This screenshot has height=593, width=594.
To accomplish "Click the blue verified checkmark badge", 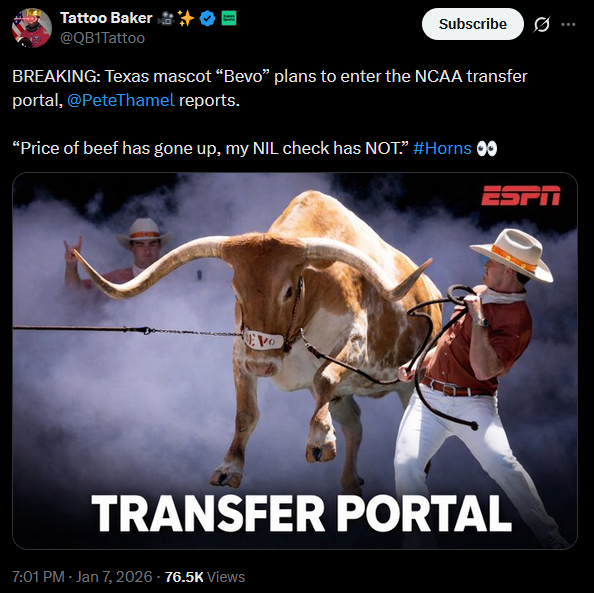I will [207, 19].
